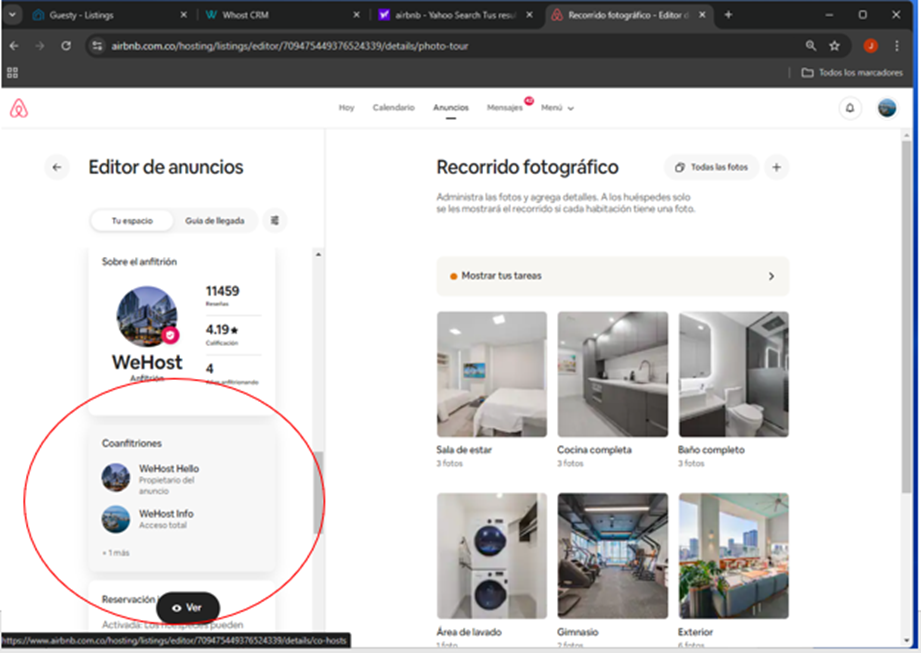Open the Chrome three-dot menu
Image resolution: width=921 pixels, height=653 pixels.
click(896, 46)
